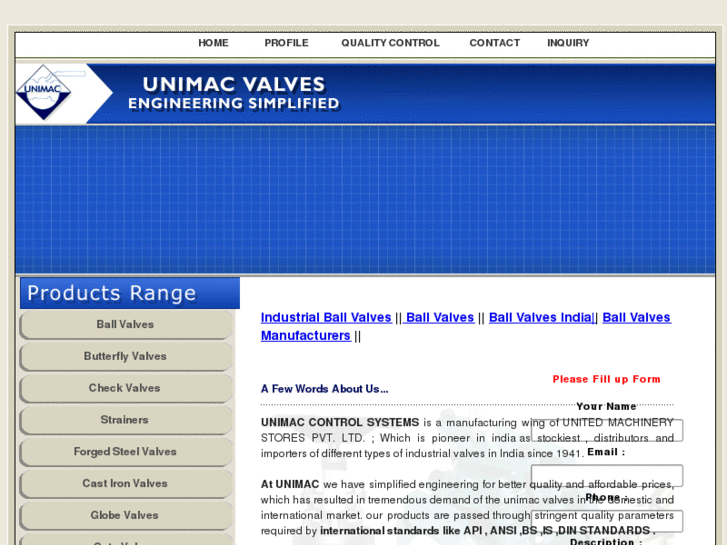
Task: Select Butterfly Valves in Products Range
Action: click(x=126, y=356)
